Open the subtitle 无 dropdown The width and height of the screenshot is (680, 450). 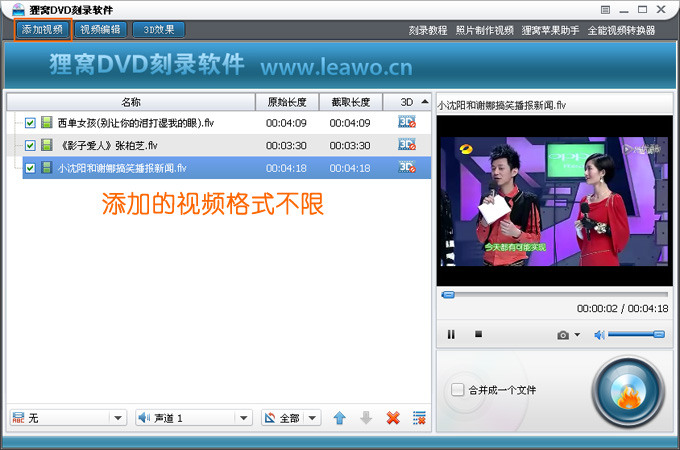click(x=68, y=418)
